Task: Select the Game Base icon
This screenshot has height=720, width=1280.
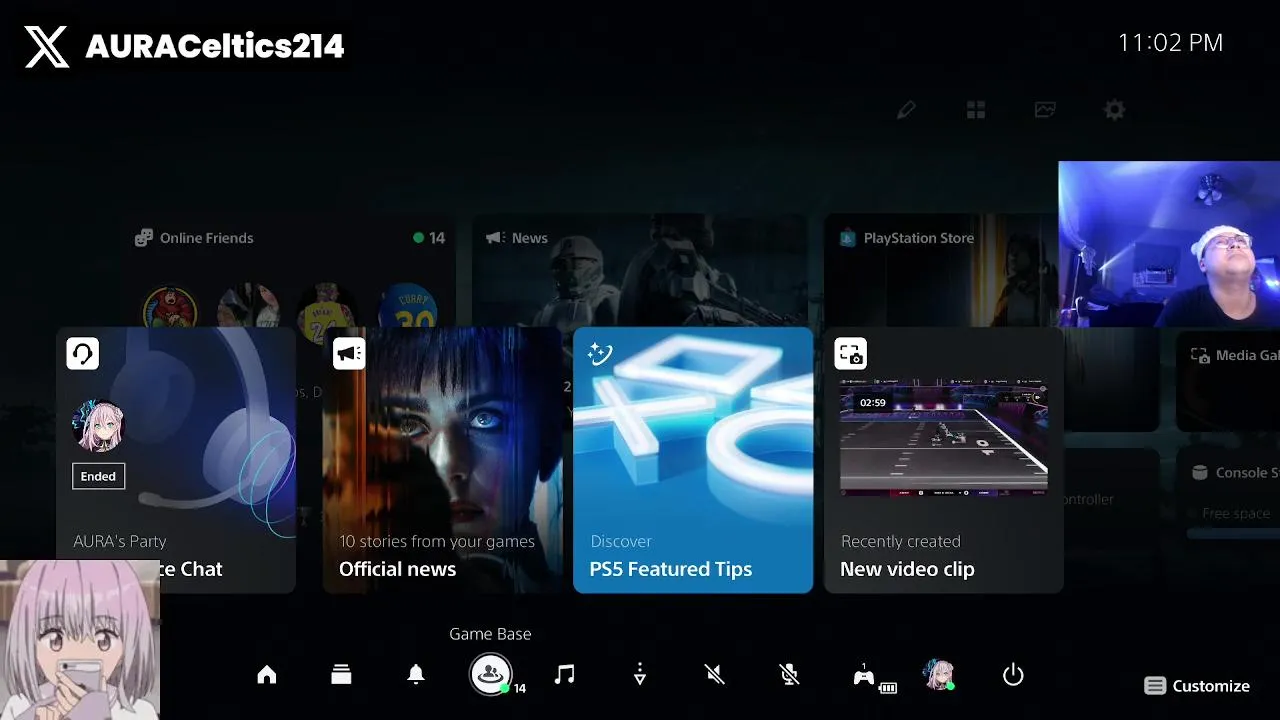Action: click(490, 675)
